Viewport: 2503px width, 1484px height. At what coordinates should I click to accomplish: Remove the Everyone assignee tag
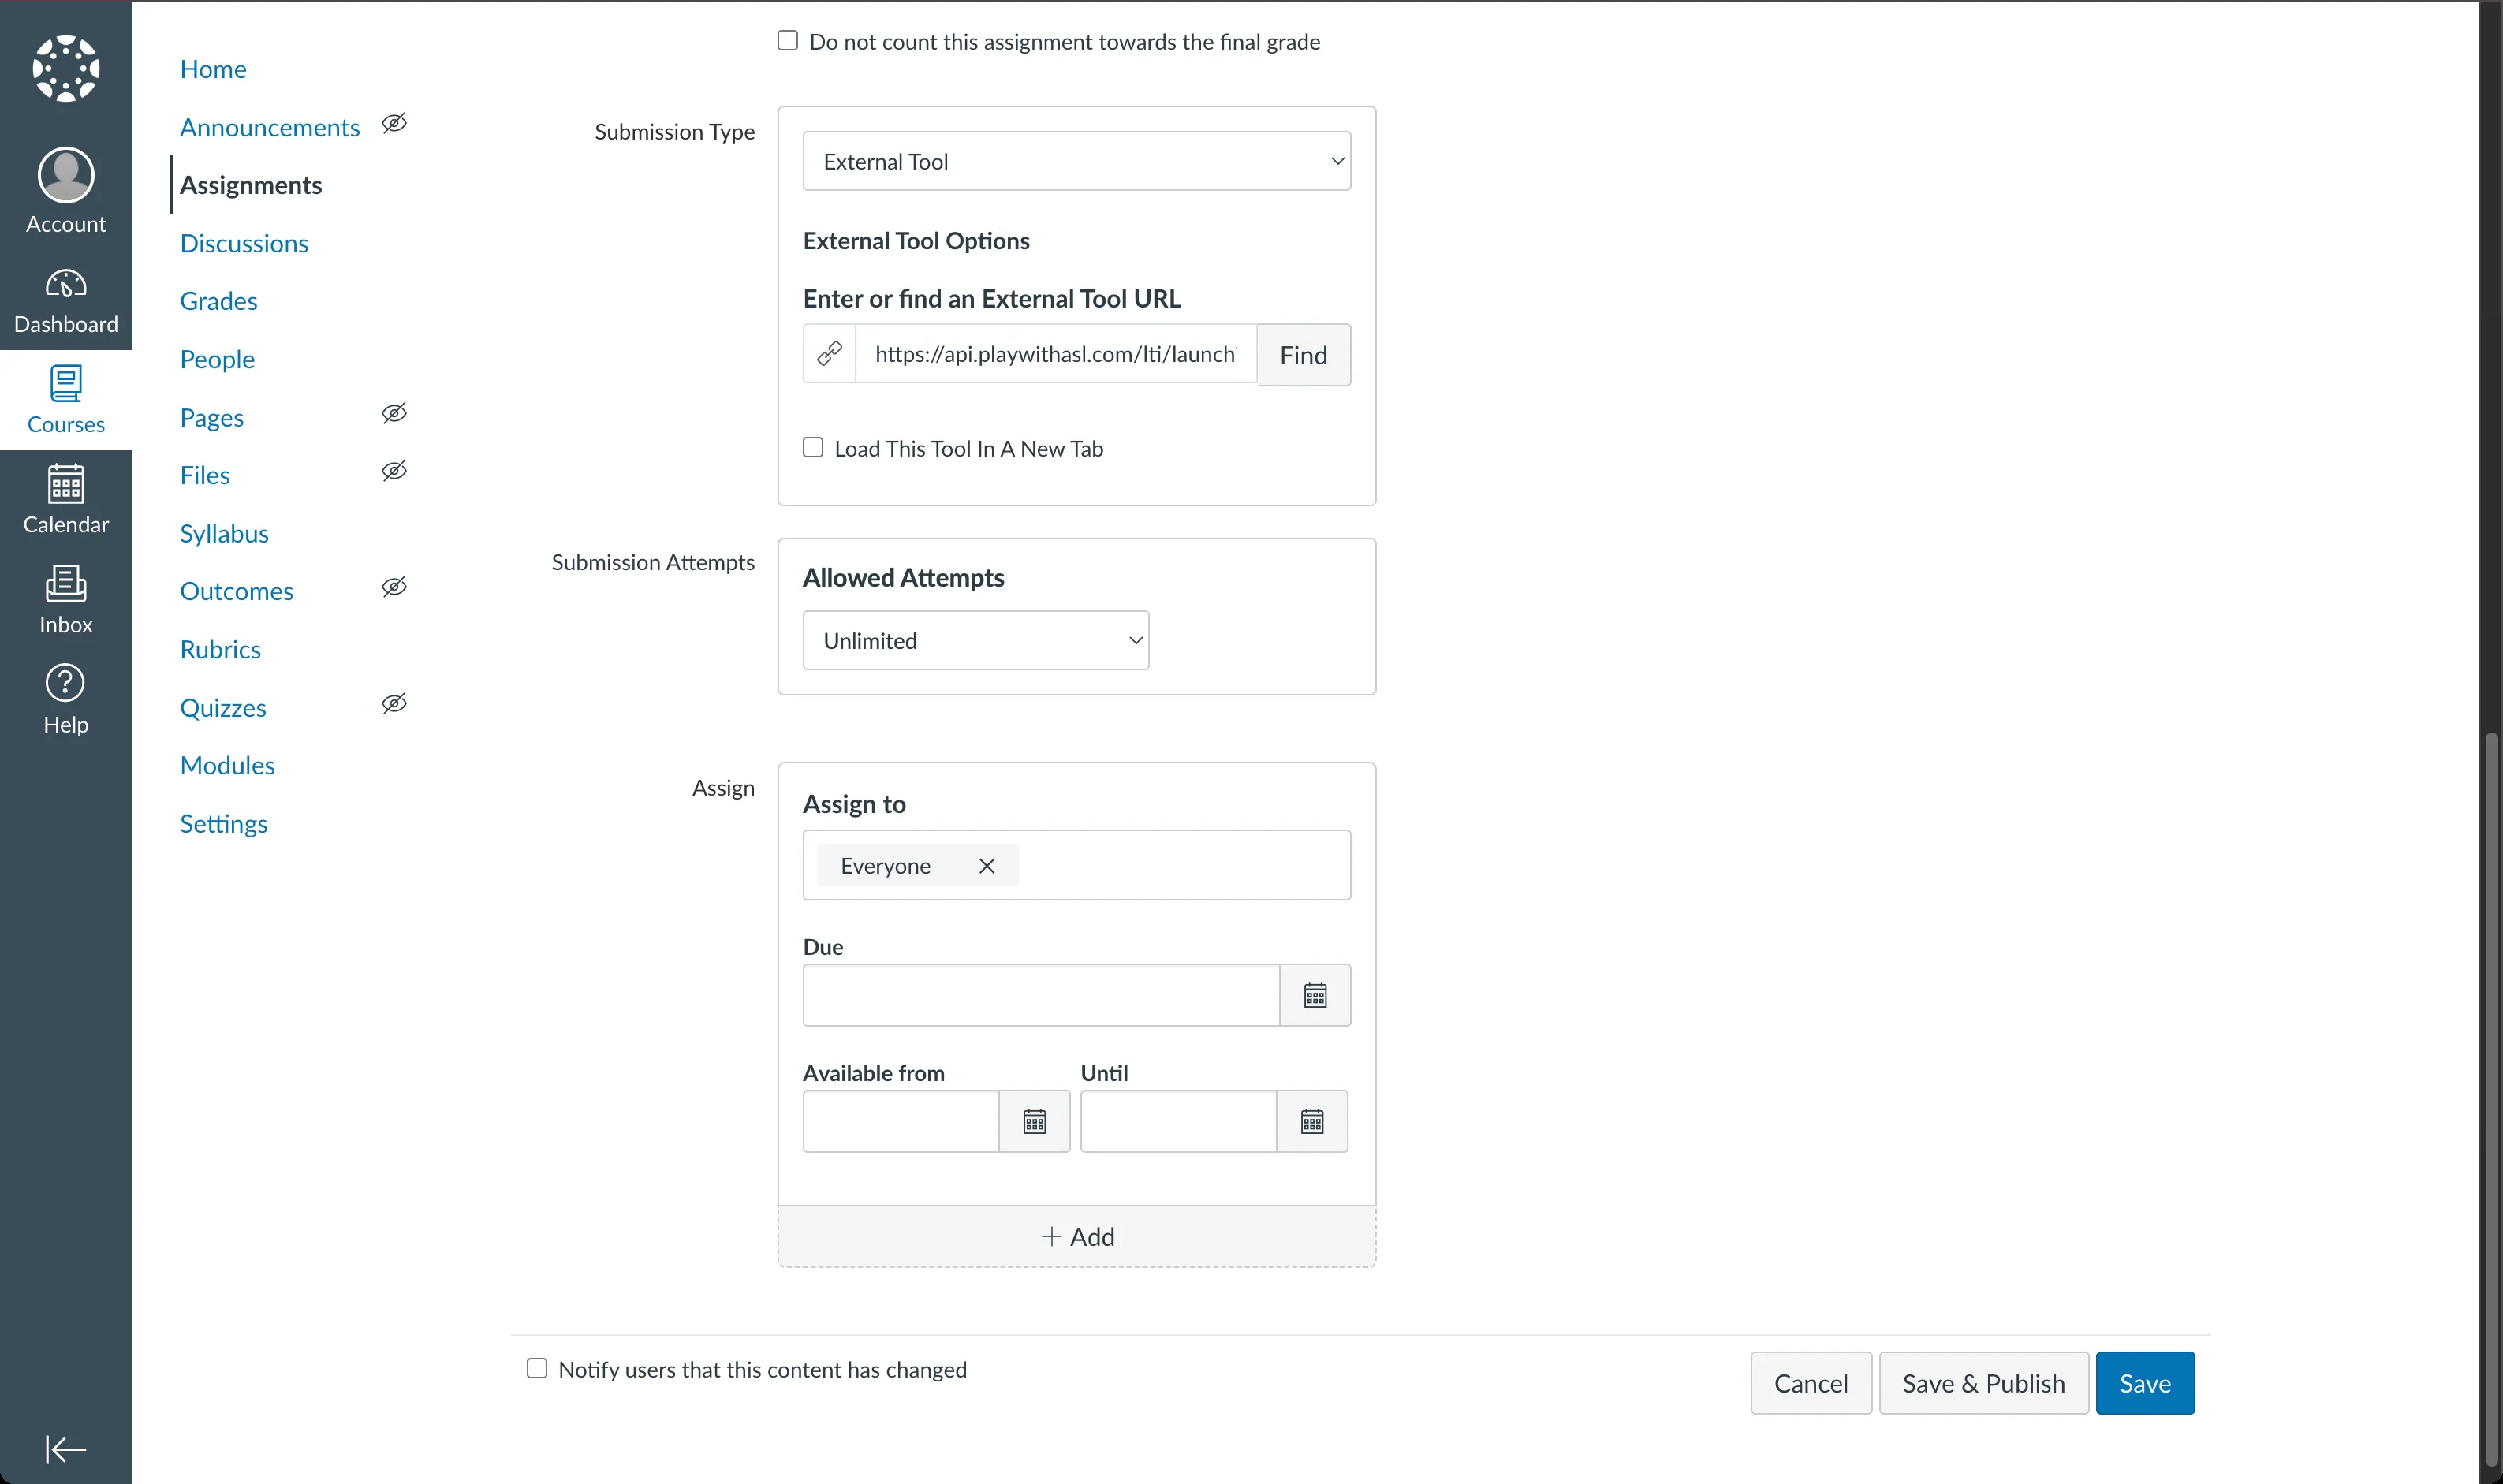[987, 866]
